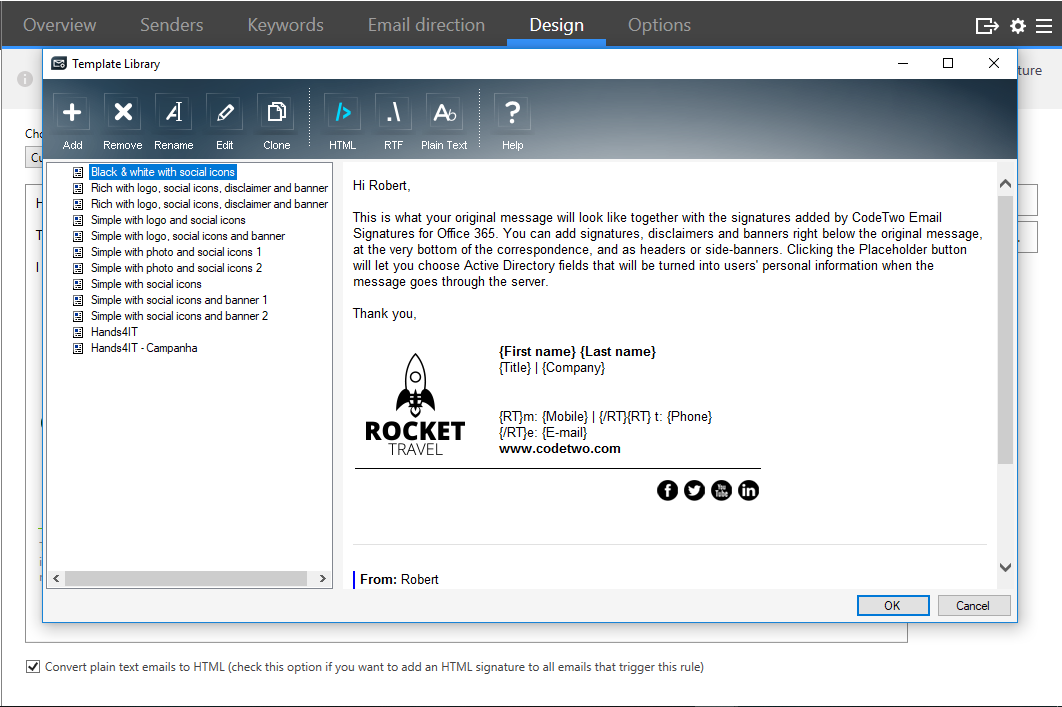This screenshot has width=1062, height=707.
Task: Remove the selected template
Action: (123, 112)
